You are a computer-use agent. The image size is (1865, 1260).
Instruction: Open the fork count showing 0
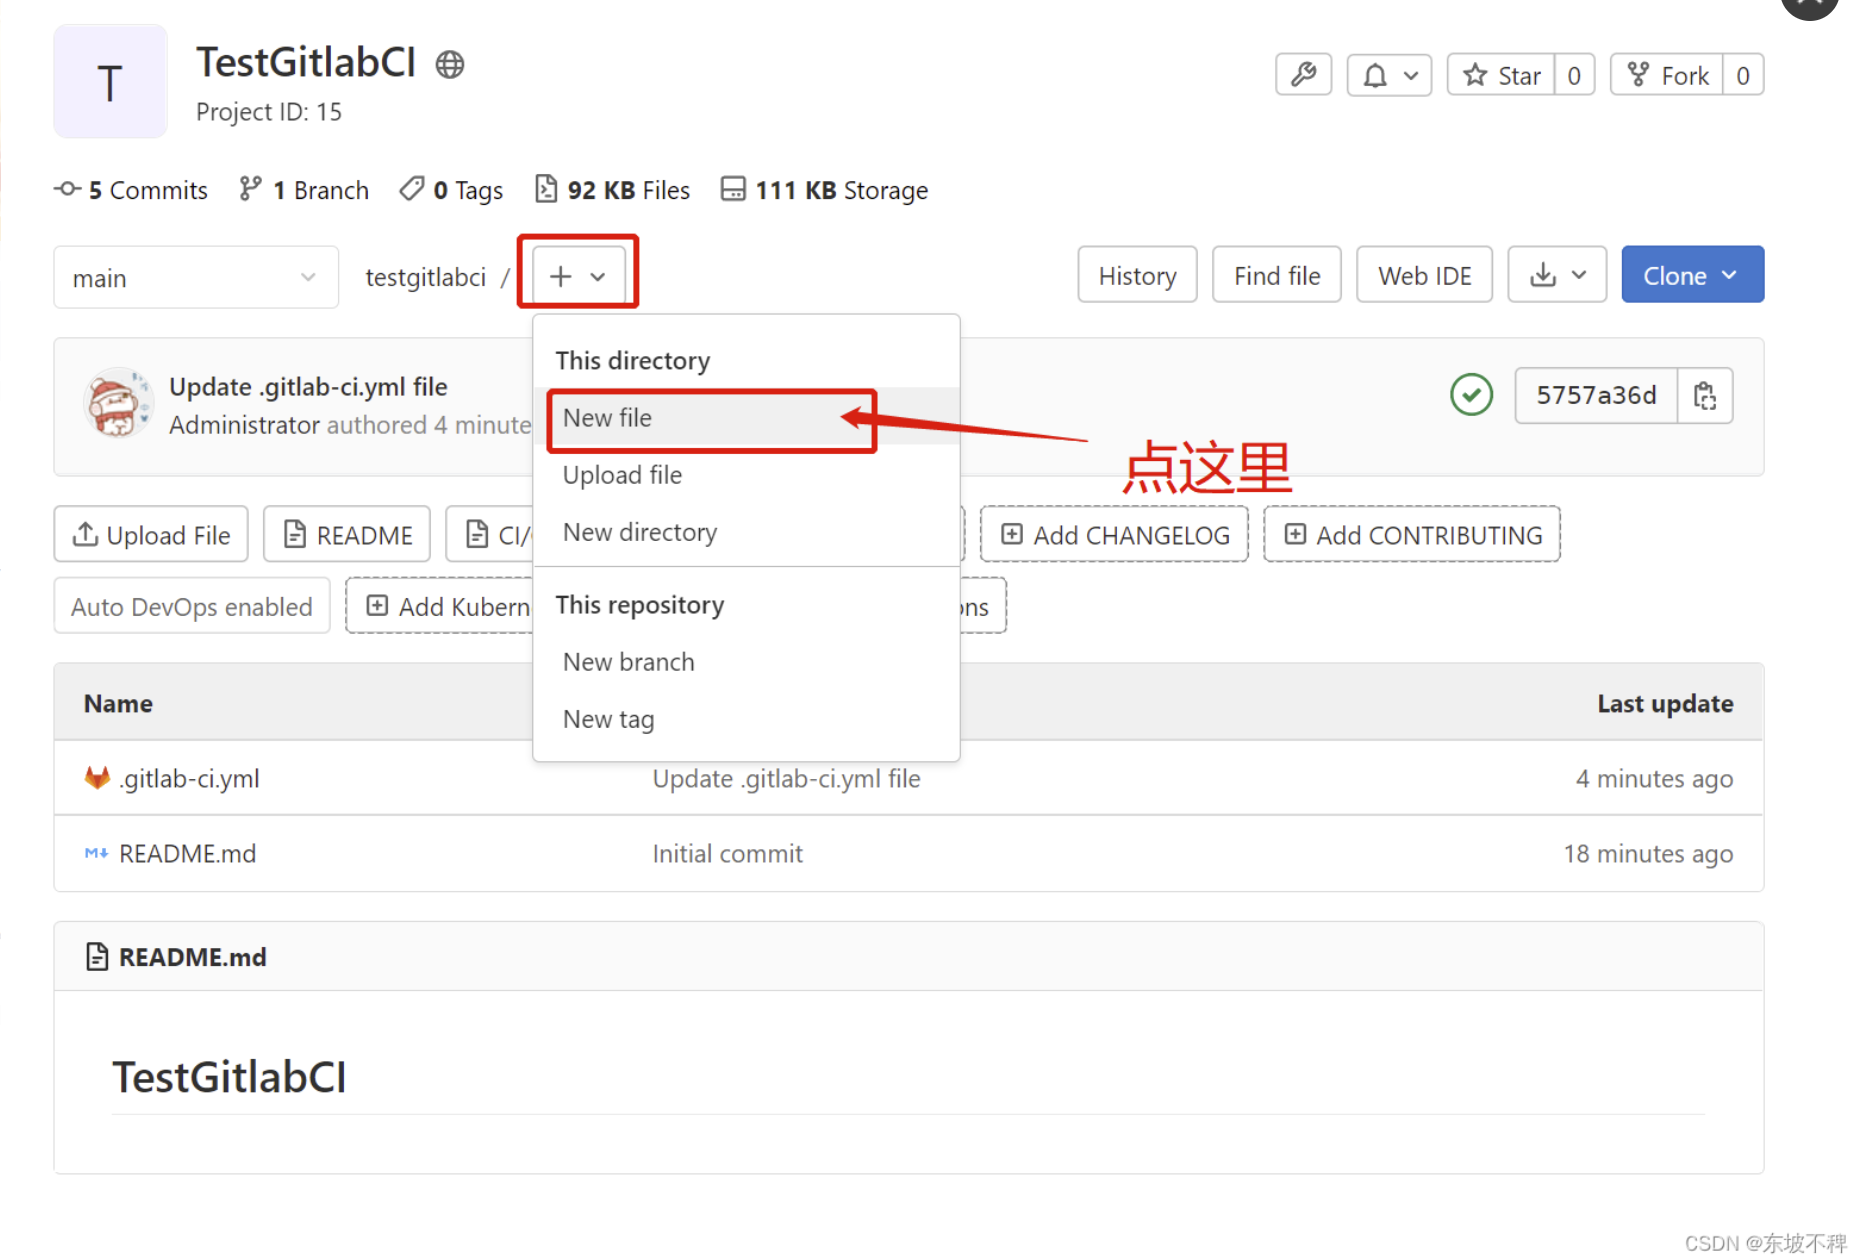pyautogui.click(x=1743, y=75)
